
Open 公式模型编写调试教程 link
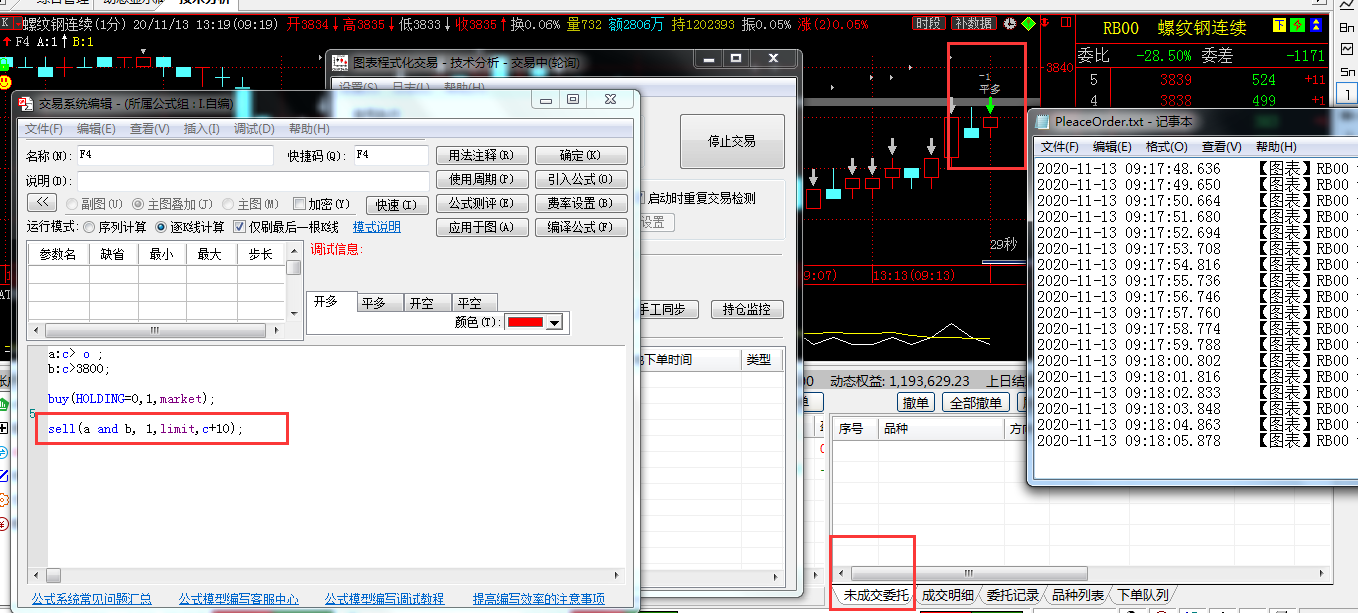coord(384,600)
